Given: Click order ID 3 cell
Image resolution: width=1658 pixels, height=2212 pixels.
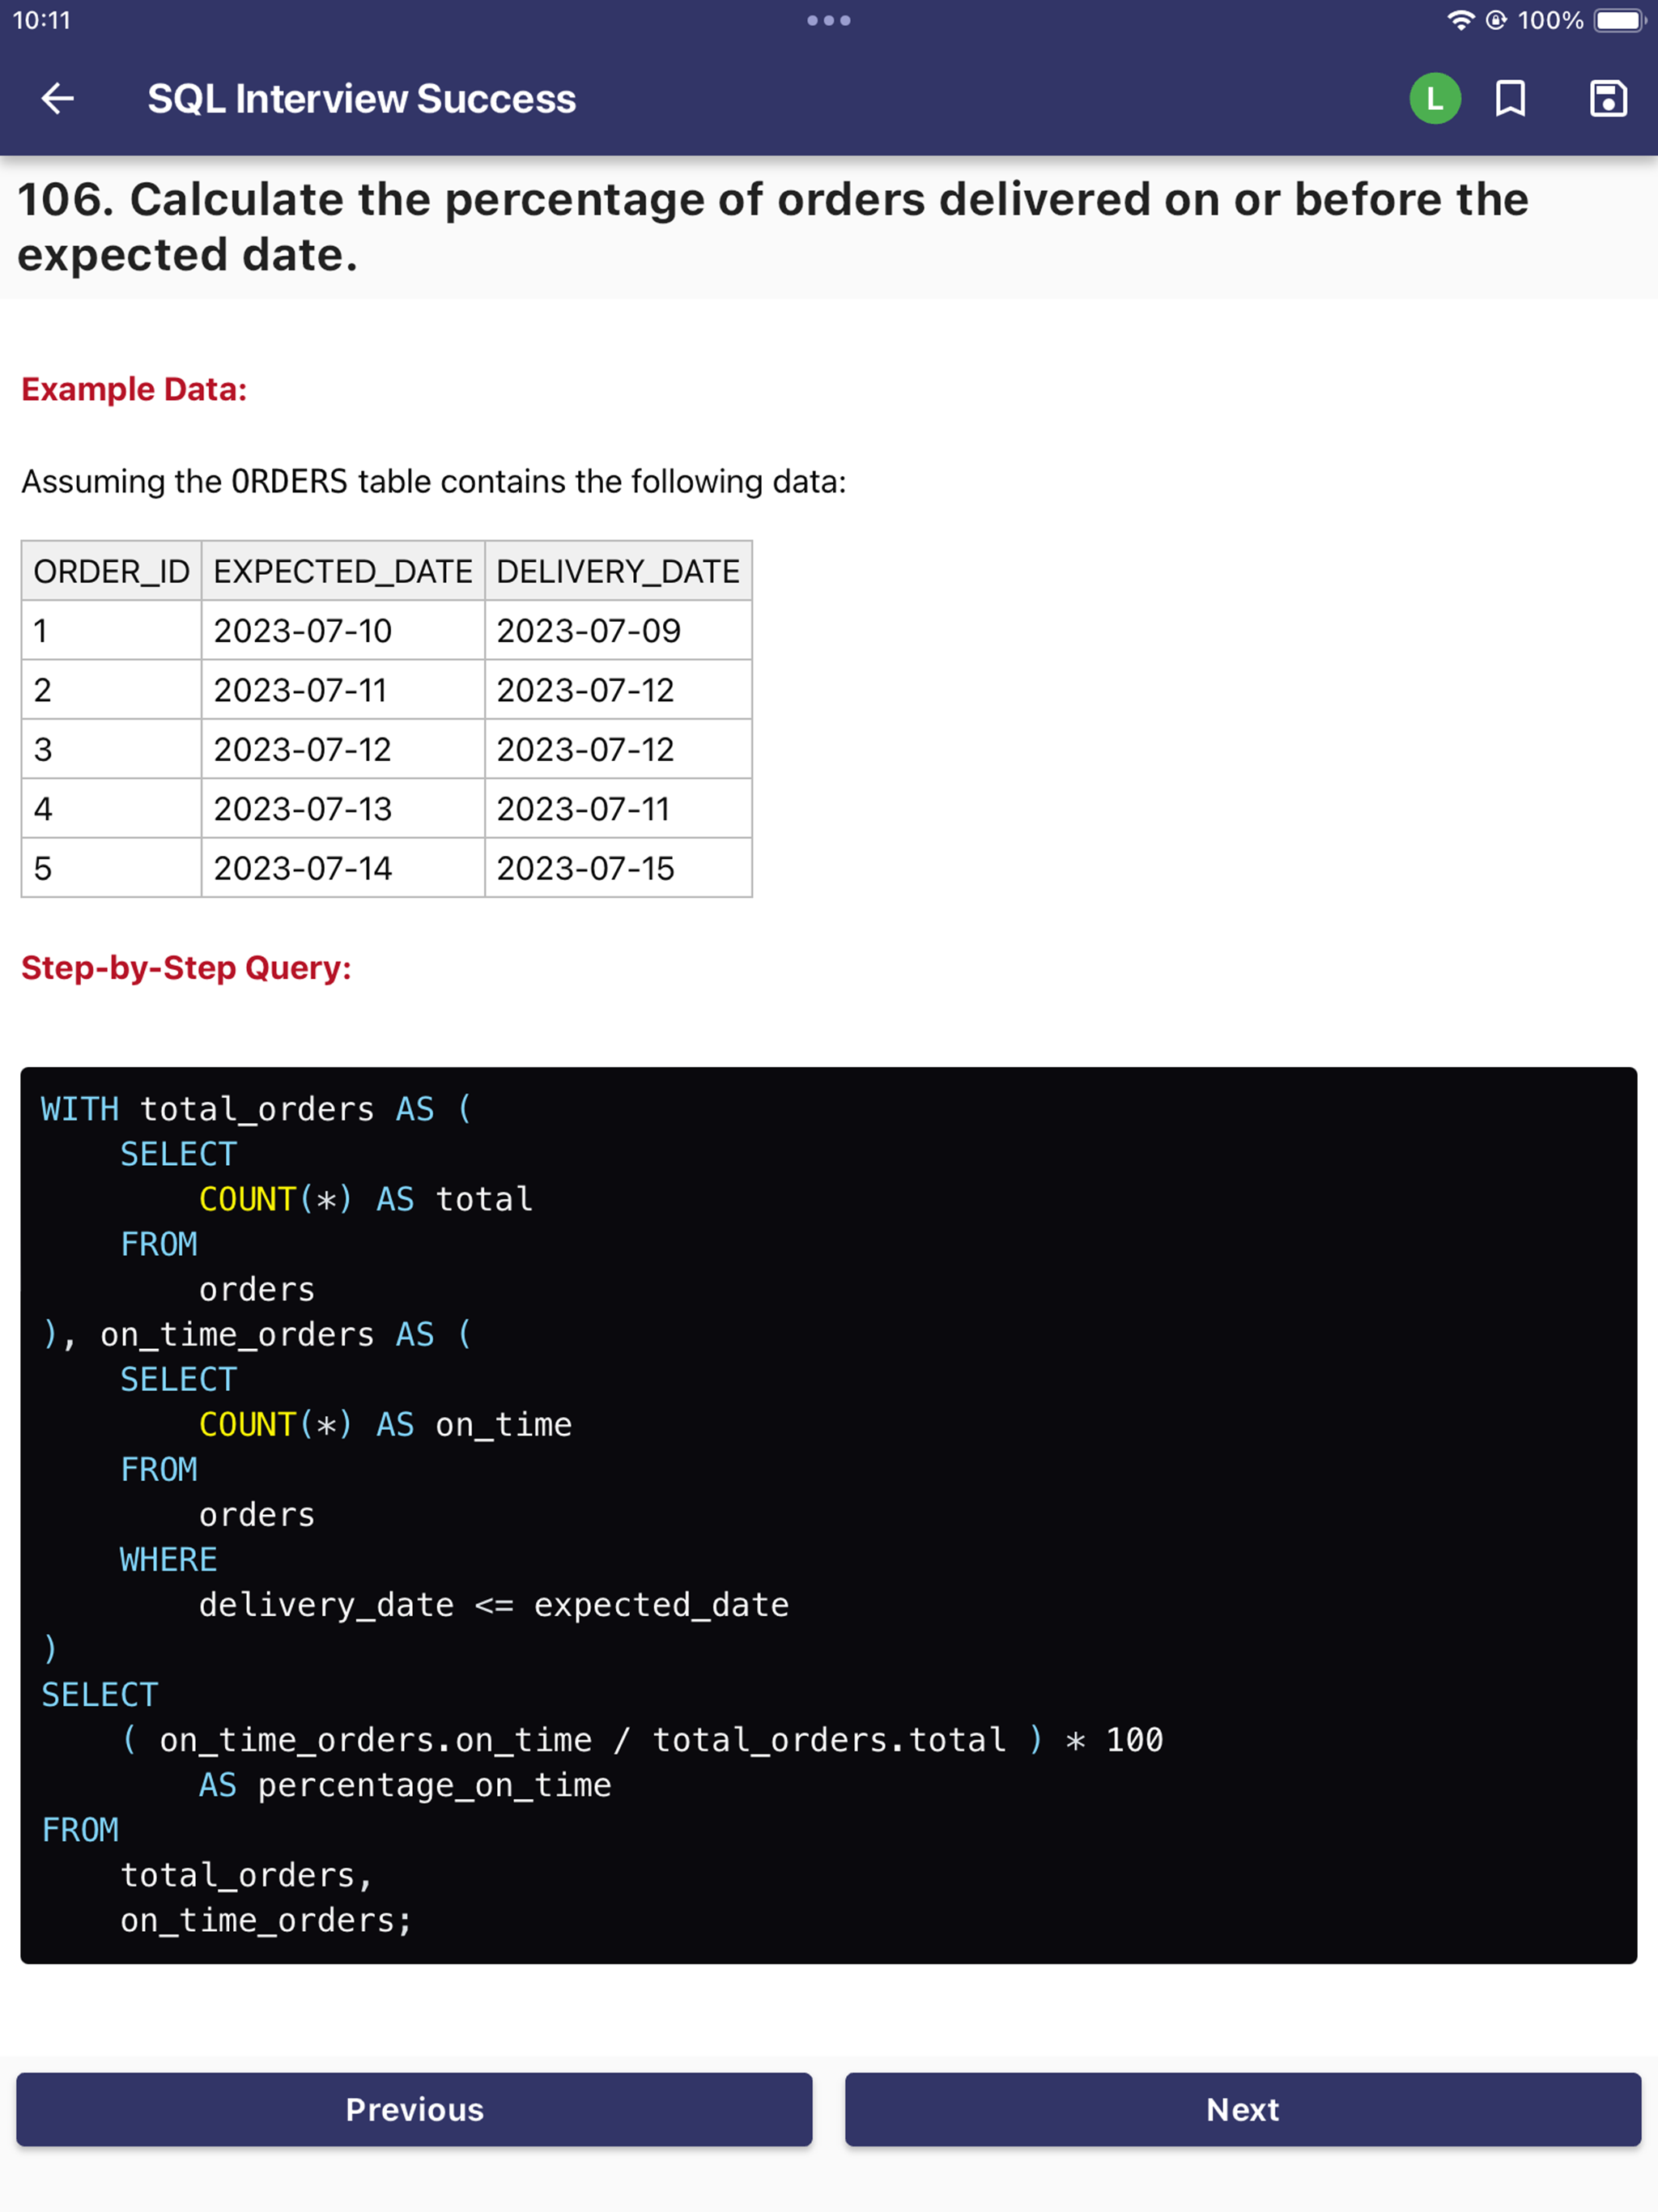Looking at the screenshot, I should point(111,749).
